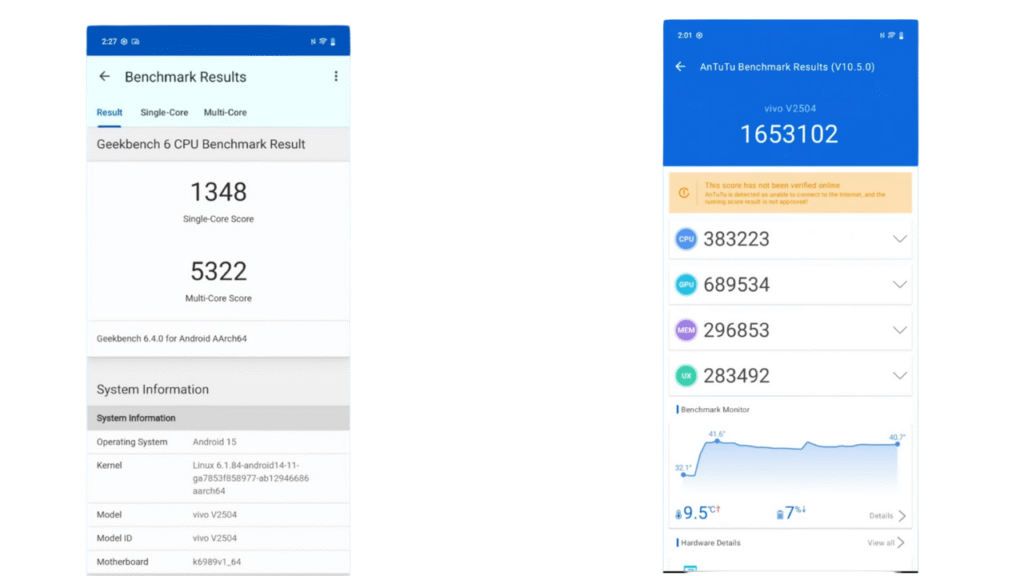
Task: Tap the battery icon beside 7%
Action: click(780, 515)
